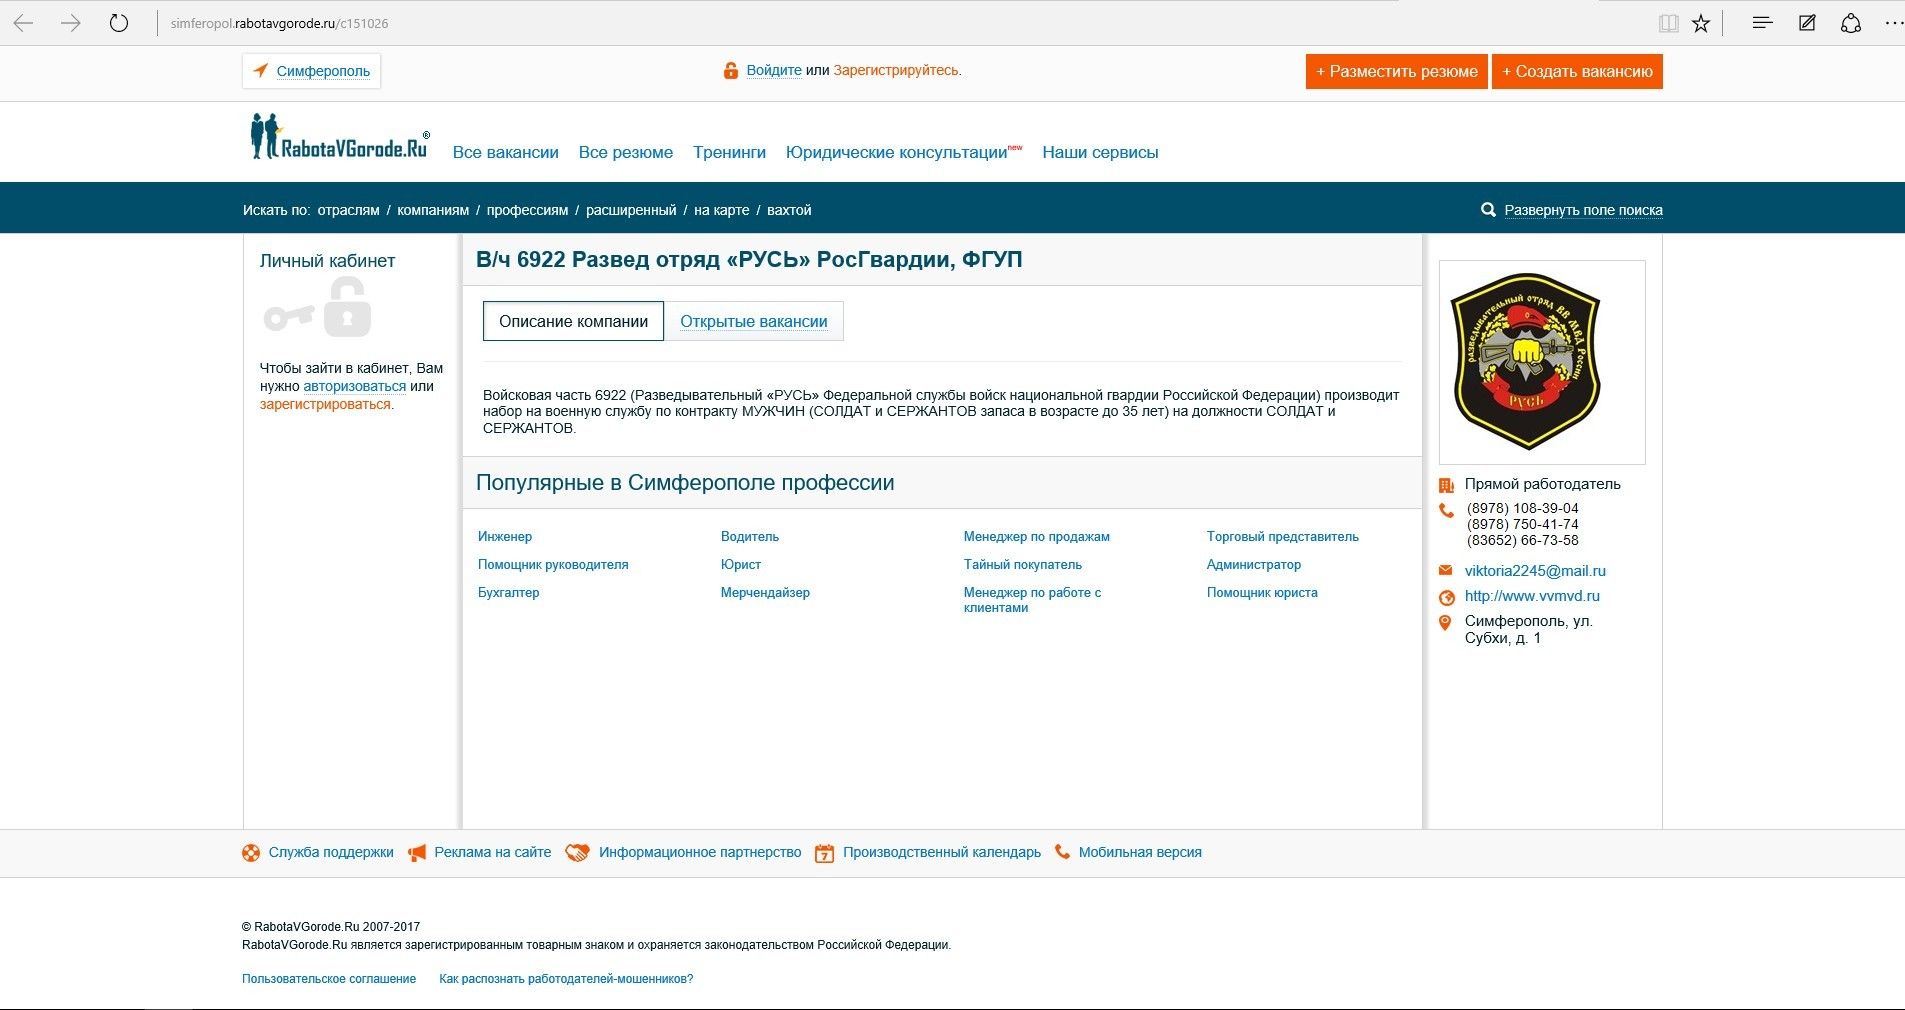Open reading view book icon
This screenshot has width=1905, height=1010.
pyautogui.click(x=1668, y=23)
